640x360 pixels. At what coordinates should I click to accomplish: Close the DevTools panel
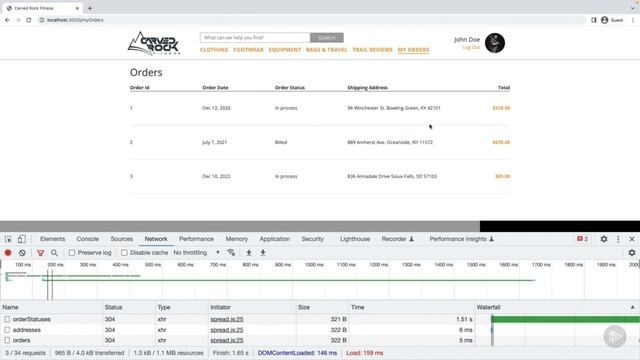pos(632,239)
